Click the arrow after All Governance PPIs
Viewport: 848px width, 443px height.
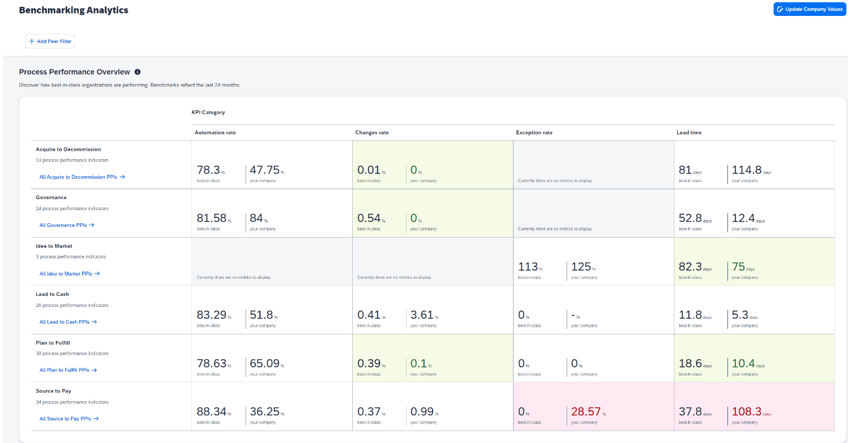[92, 225]
